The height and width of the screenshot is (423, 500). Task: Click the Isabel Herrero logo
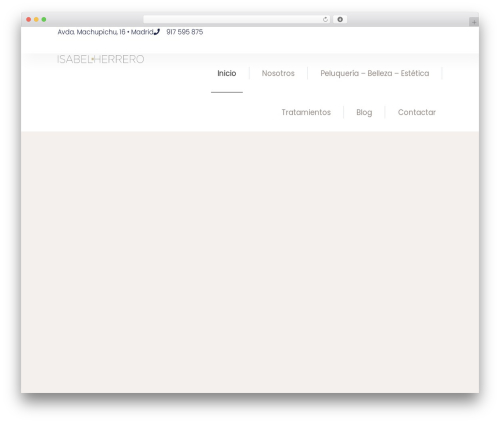101,59
